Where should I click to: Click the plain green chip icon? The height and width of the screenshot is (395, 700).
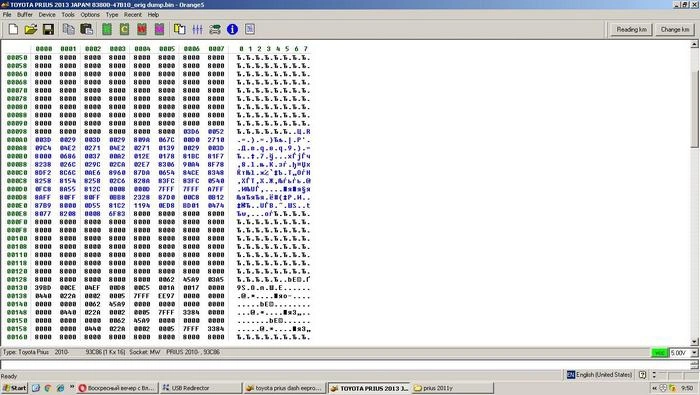(107, 29)
